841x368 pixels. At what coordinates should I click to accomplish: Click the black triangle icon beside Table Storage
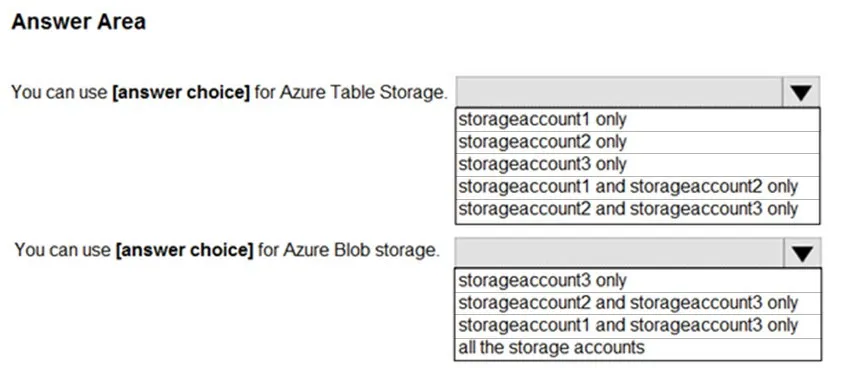[801, 93]
